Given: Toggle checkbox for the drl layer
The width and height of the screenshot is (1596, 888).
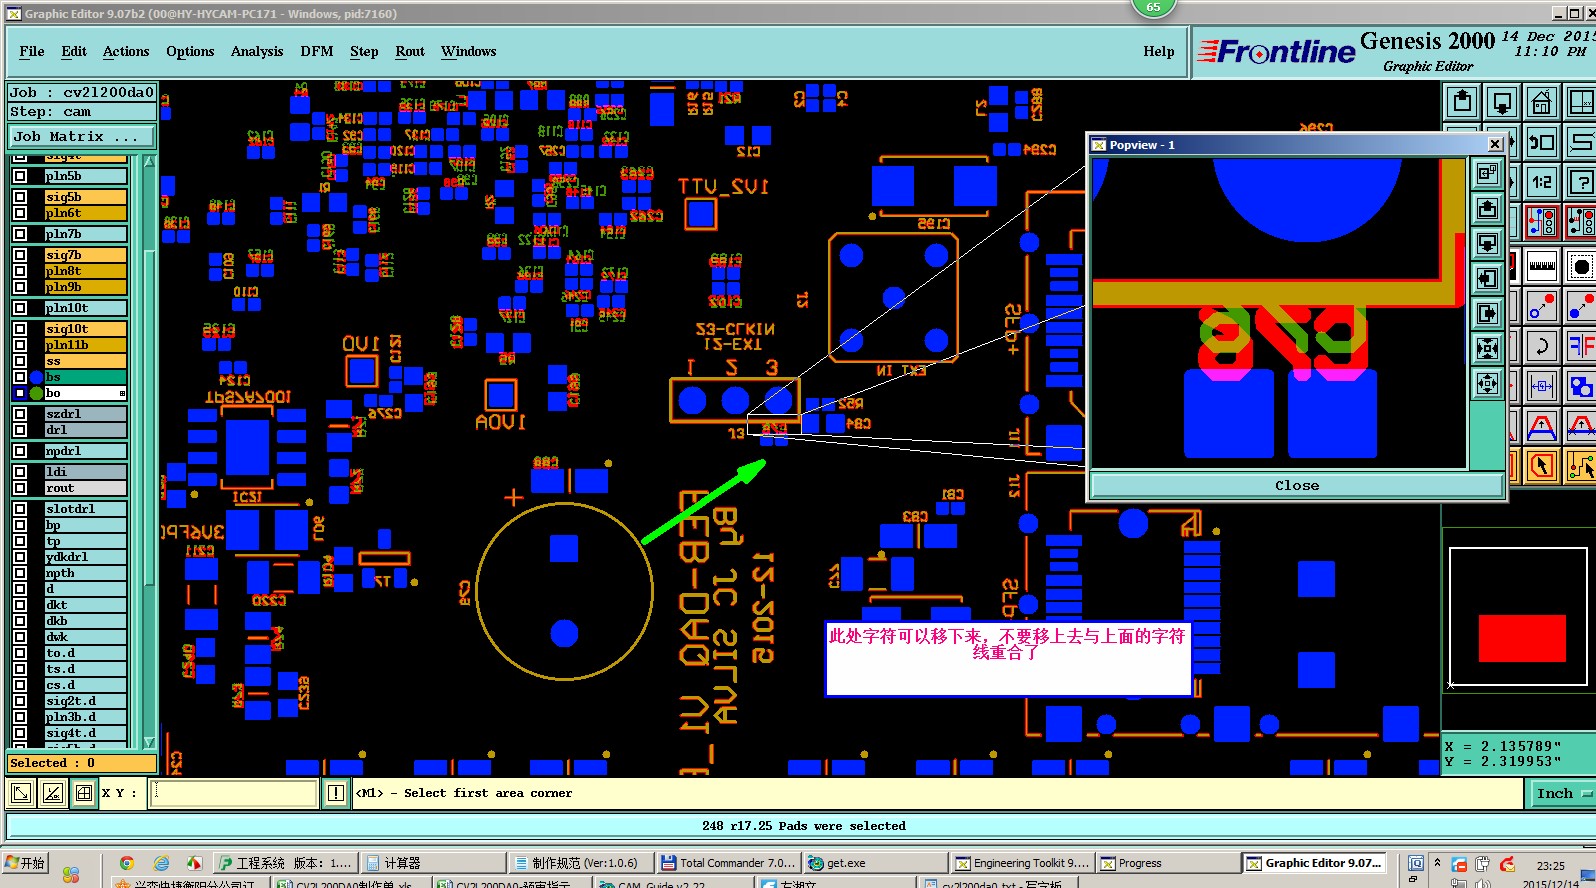Looking at the screenshot, I should 20,430.
